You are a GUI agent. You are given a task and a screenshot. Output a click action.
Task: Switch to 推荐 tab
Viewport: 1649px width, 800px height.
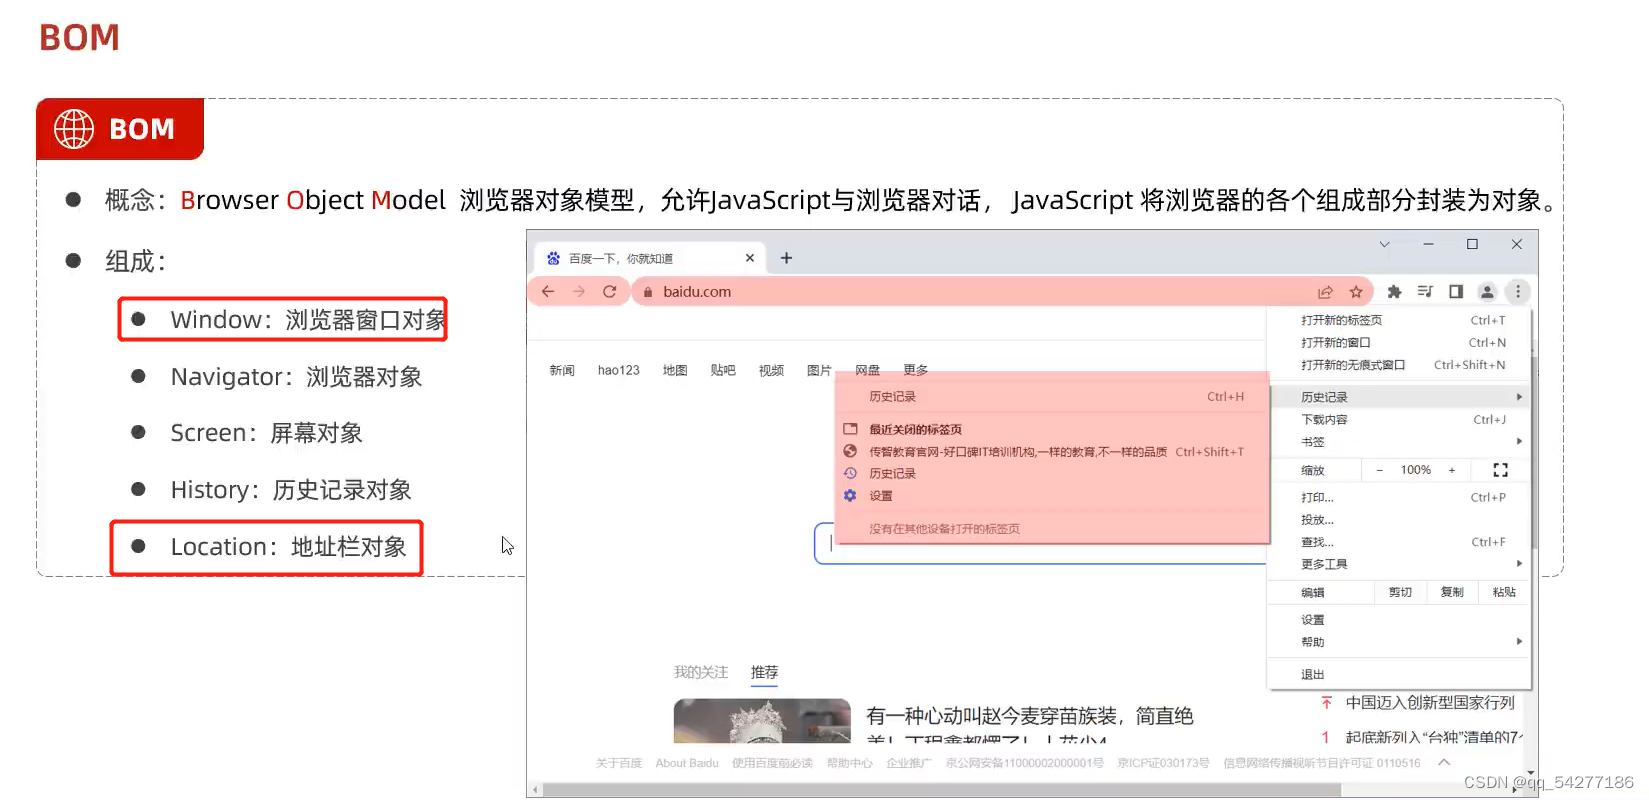tap(764, 672)
